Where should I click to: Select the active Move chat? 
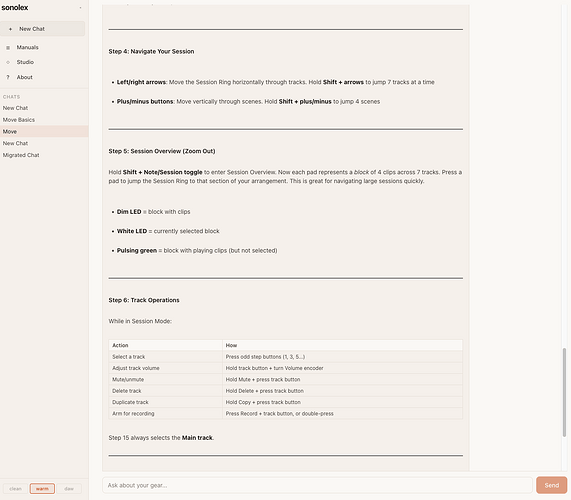[44, 131]
